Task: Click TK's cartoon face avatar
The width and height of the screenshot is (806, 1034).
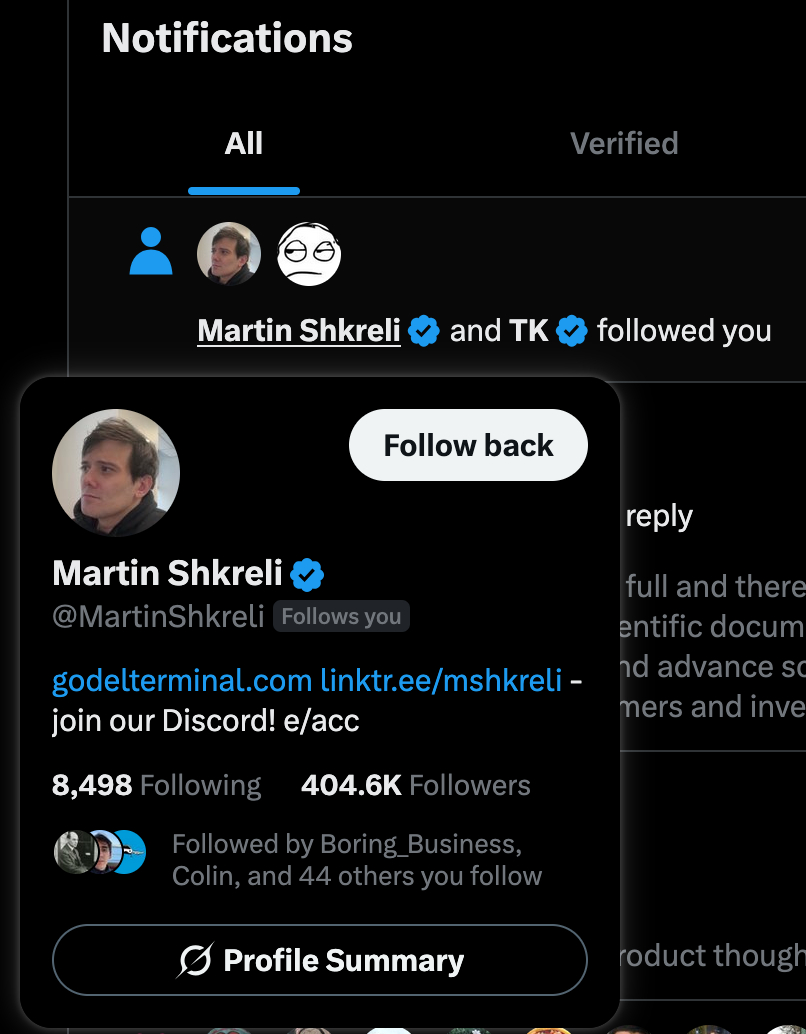Action: 309,254
